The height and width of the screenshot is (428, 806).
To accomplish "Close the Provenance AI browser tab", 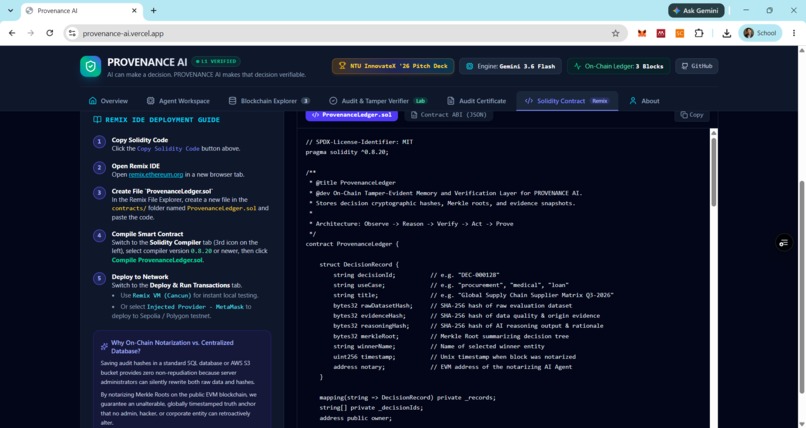I will pyautogui.click(x=134, y=10).
